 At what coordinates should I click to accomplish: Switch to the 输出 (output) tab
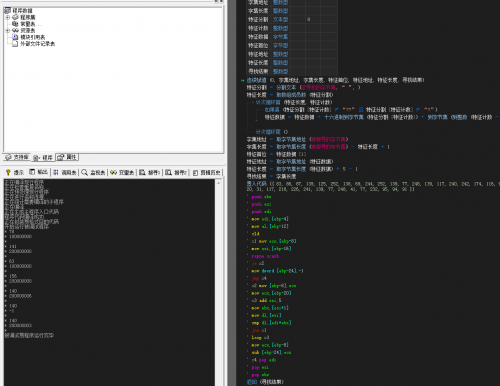39,172
